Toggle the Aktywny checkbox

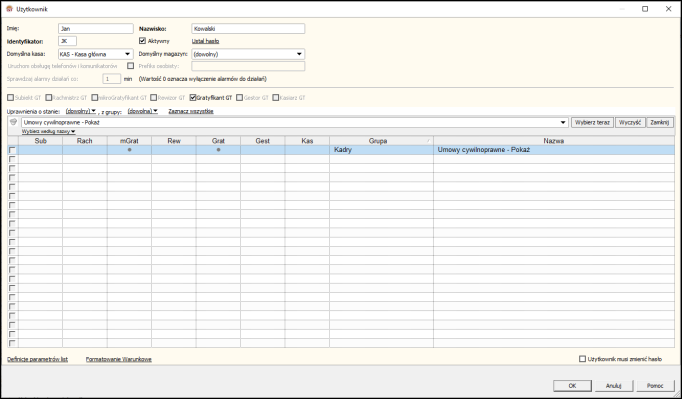click(142, 41)
